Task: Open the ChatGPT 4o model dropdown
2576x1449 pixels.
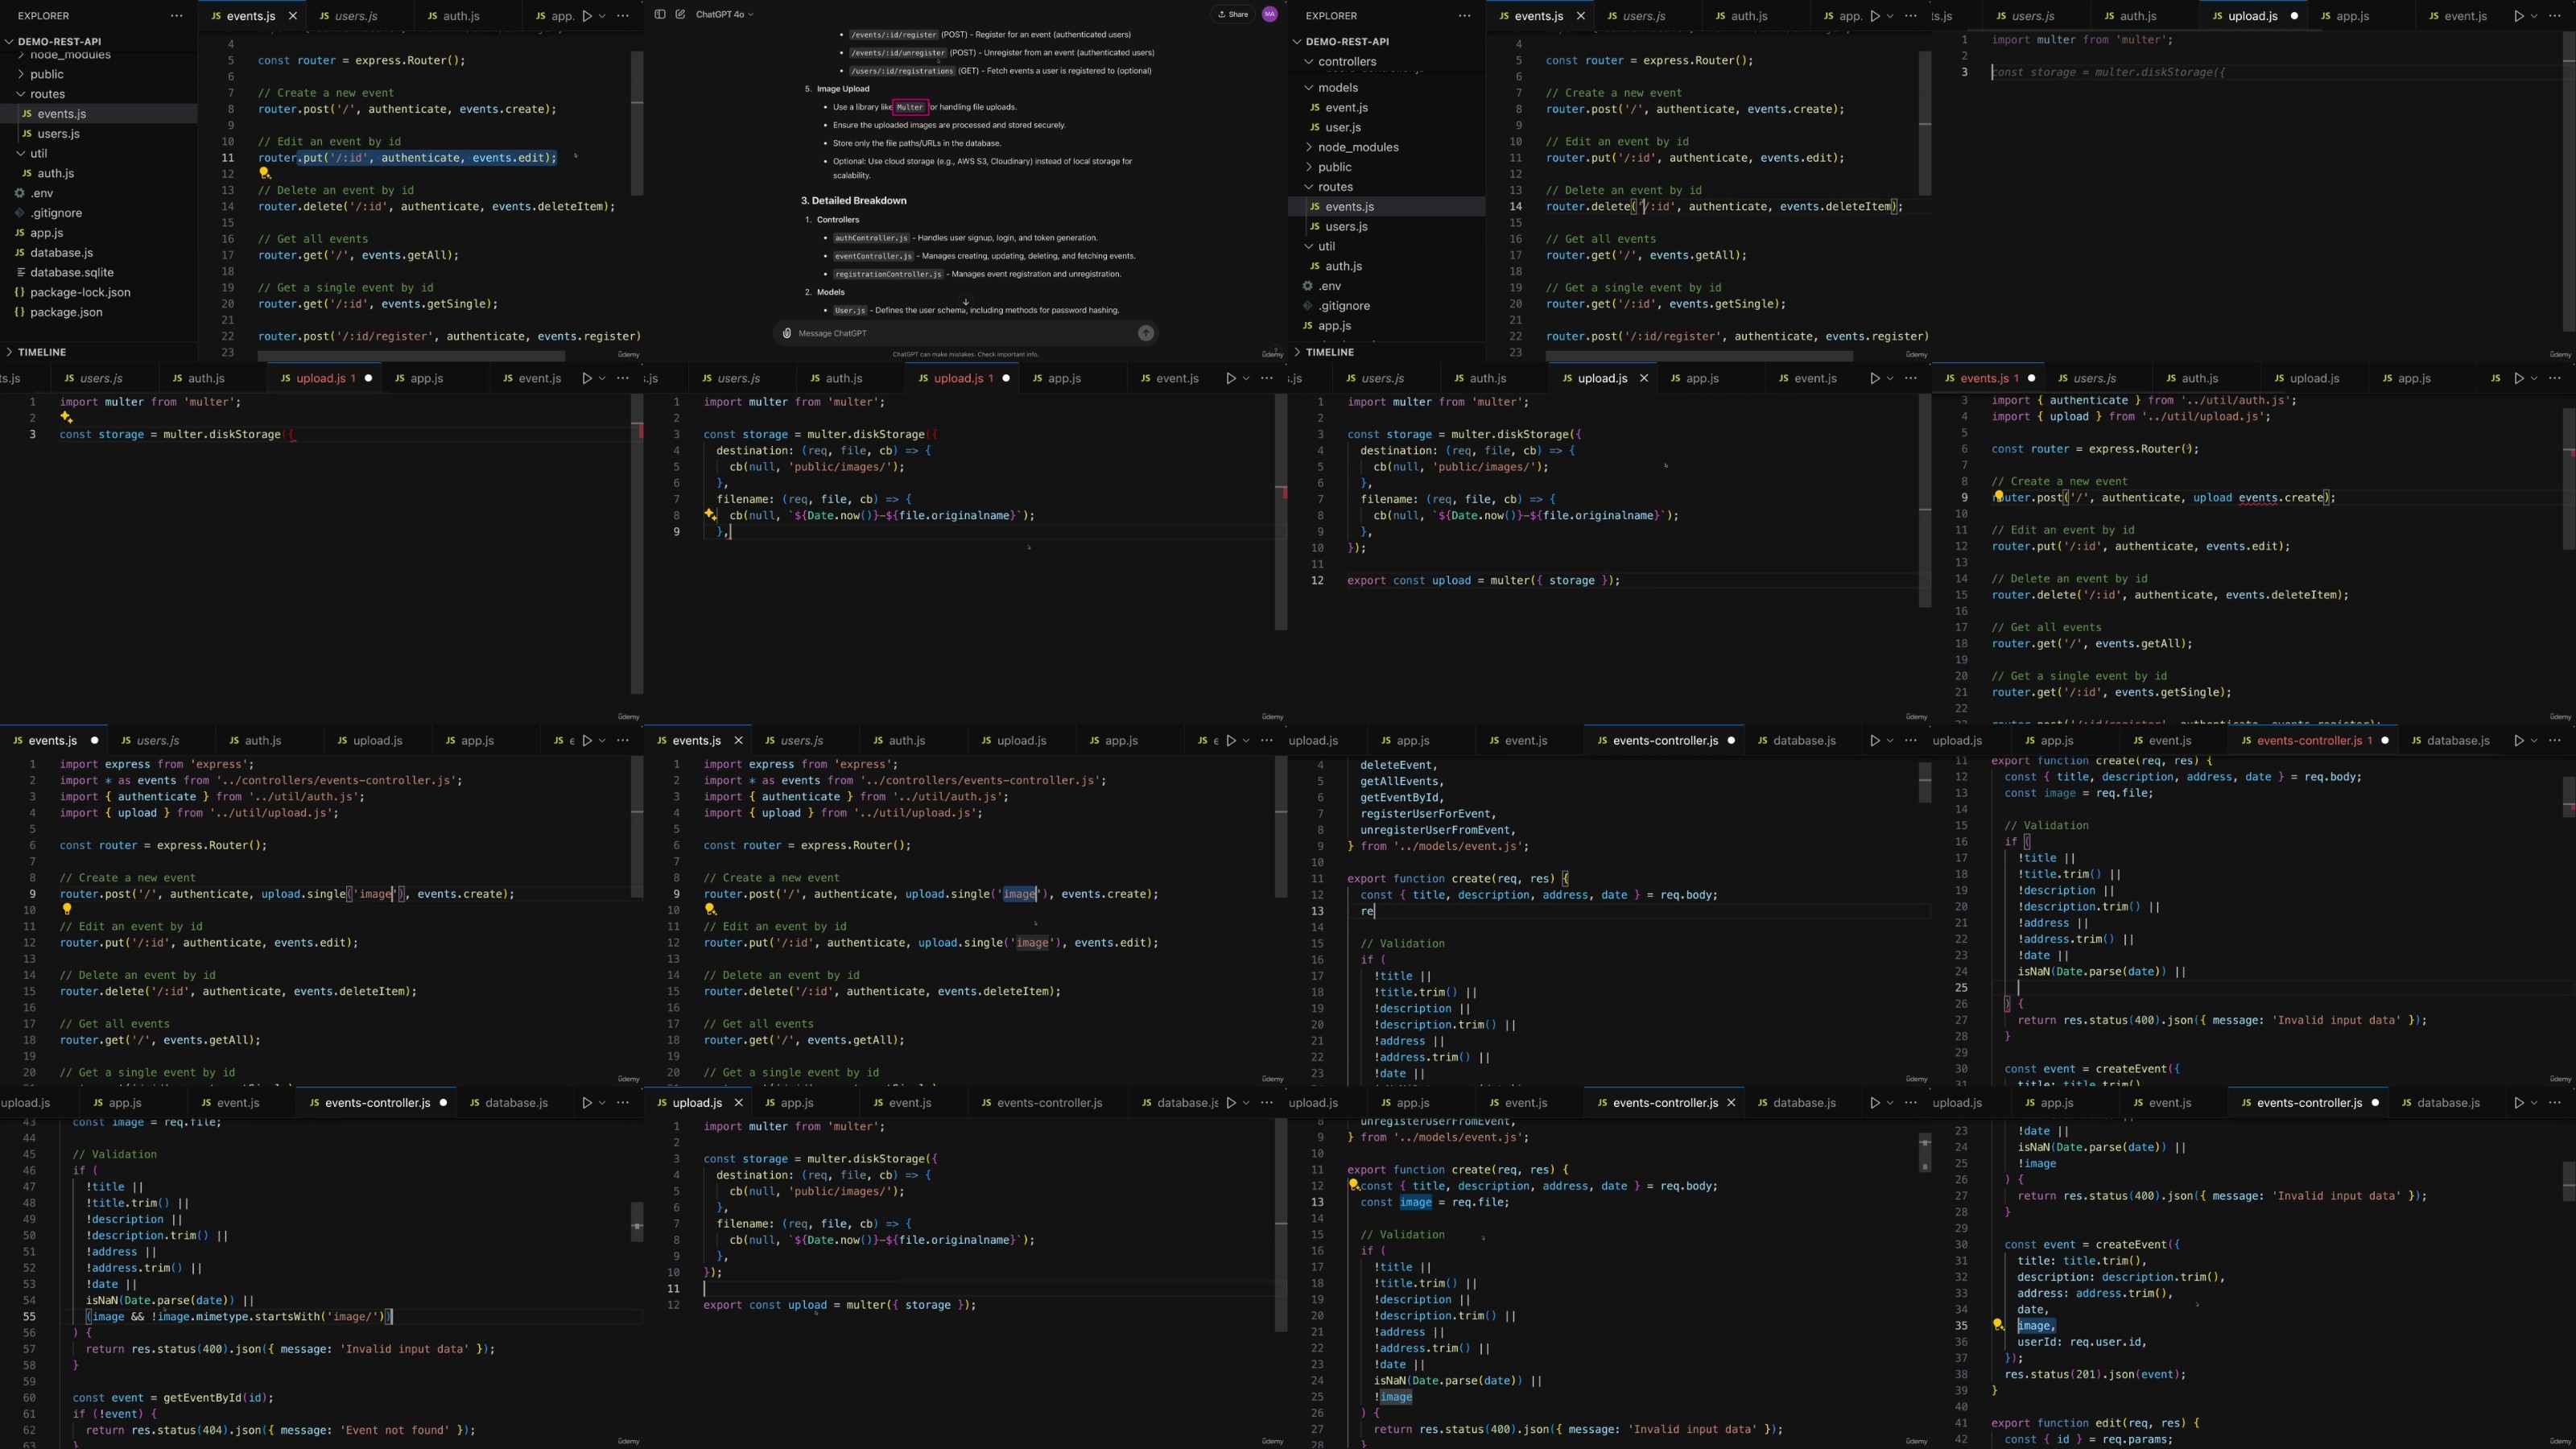Action: coord(725,14)
